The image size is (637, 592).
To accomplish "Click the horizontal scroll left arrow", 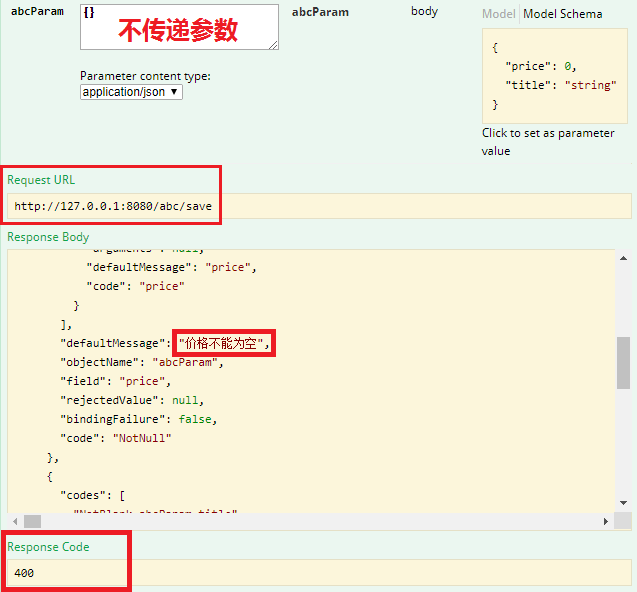I will 15,521.
